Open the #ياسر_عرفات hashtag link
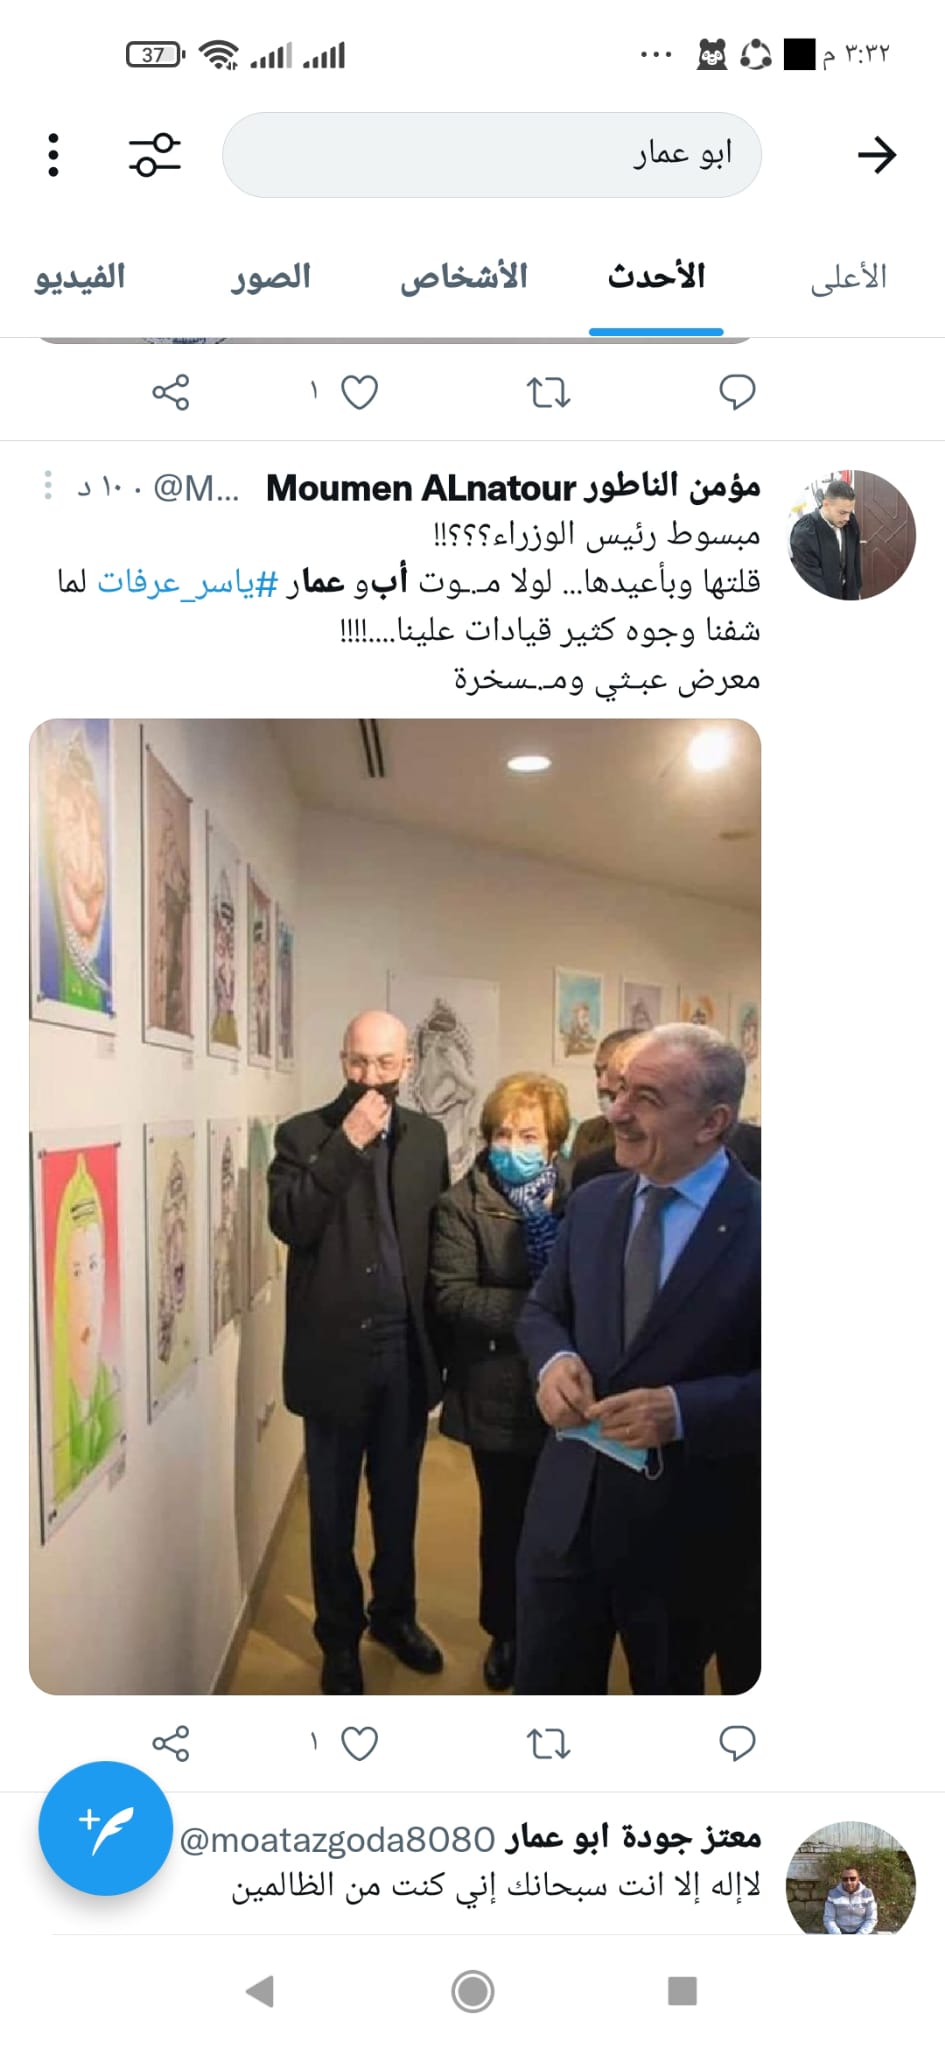Screen dimensions: 945x2048 [x=187, y=582]
